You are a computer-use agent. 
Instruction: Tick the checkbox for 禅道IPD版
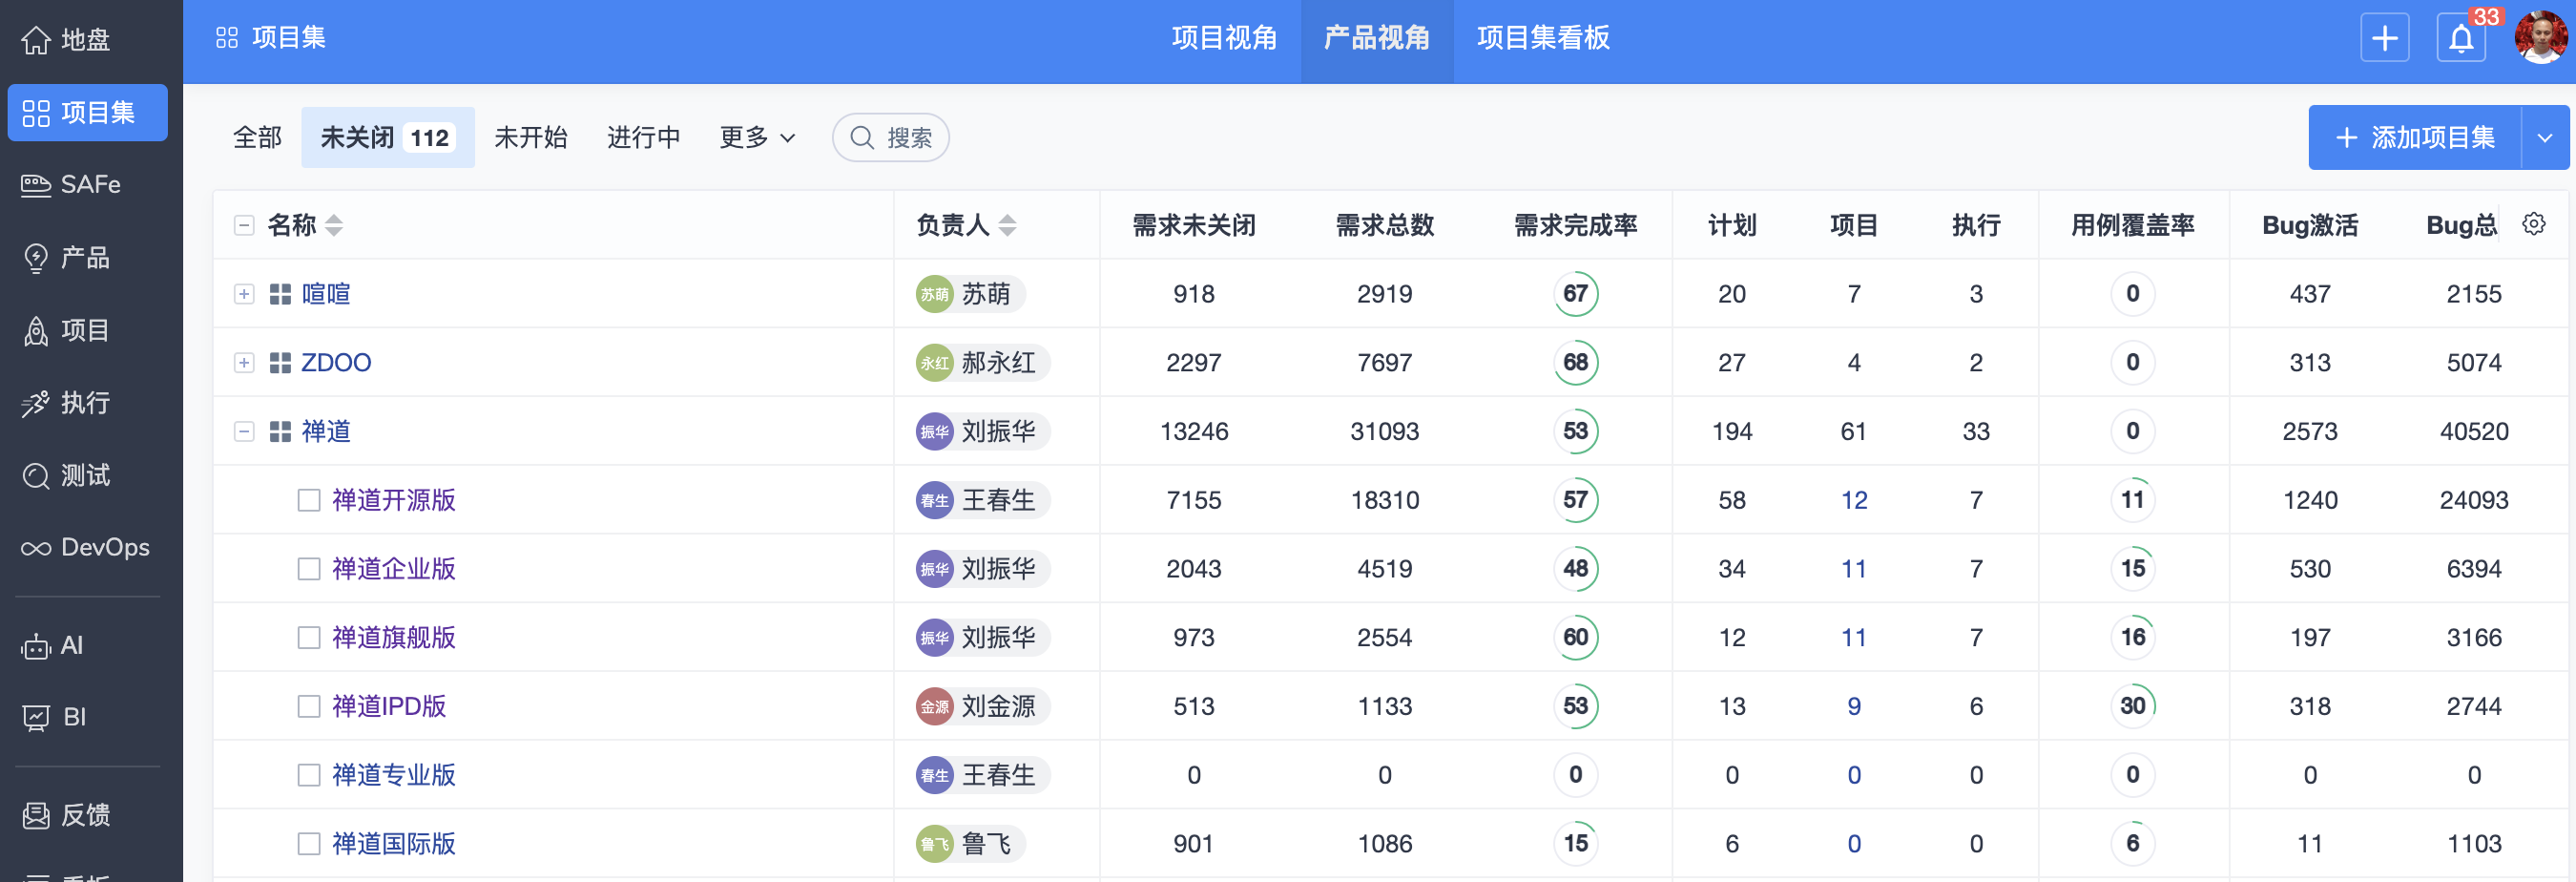[309, 706]
